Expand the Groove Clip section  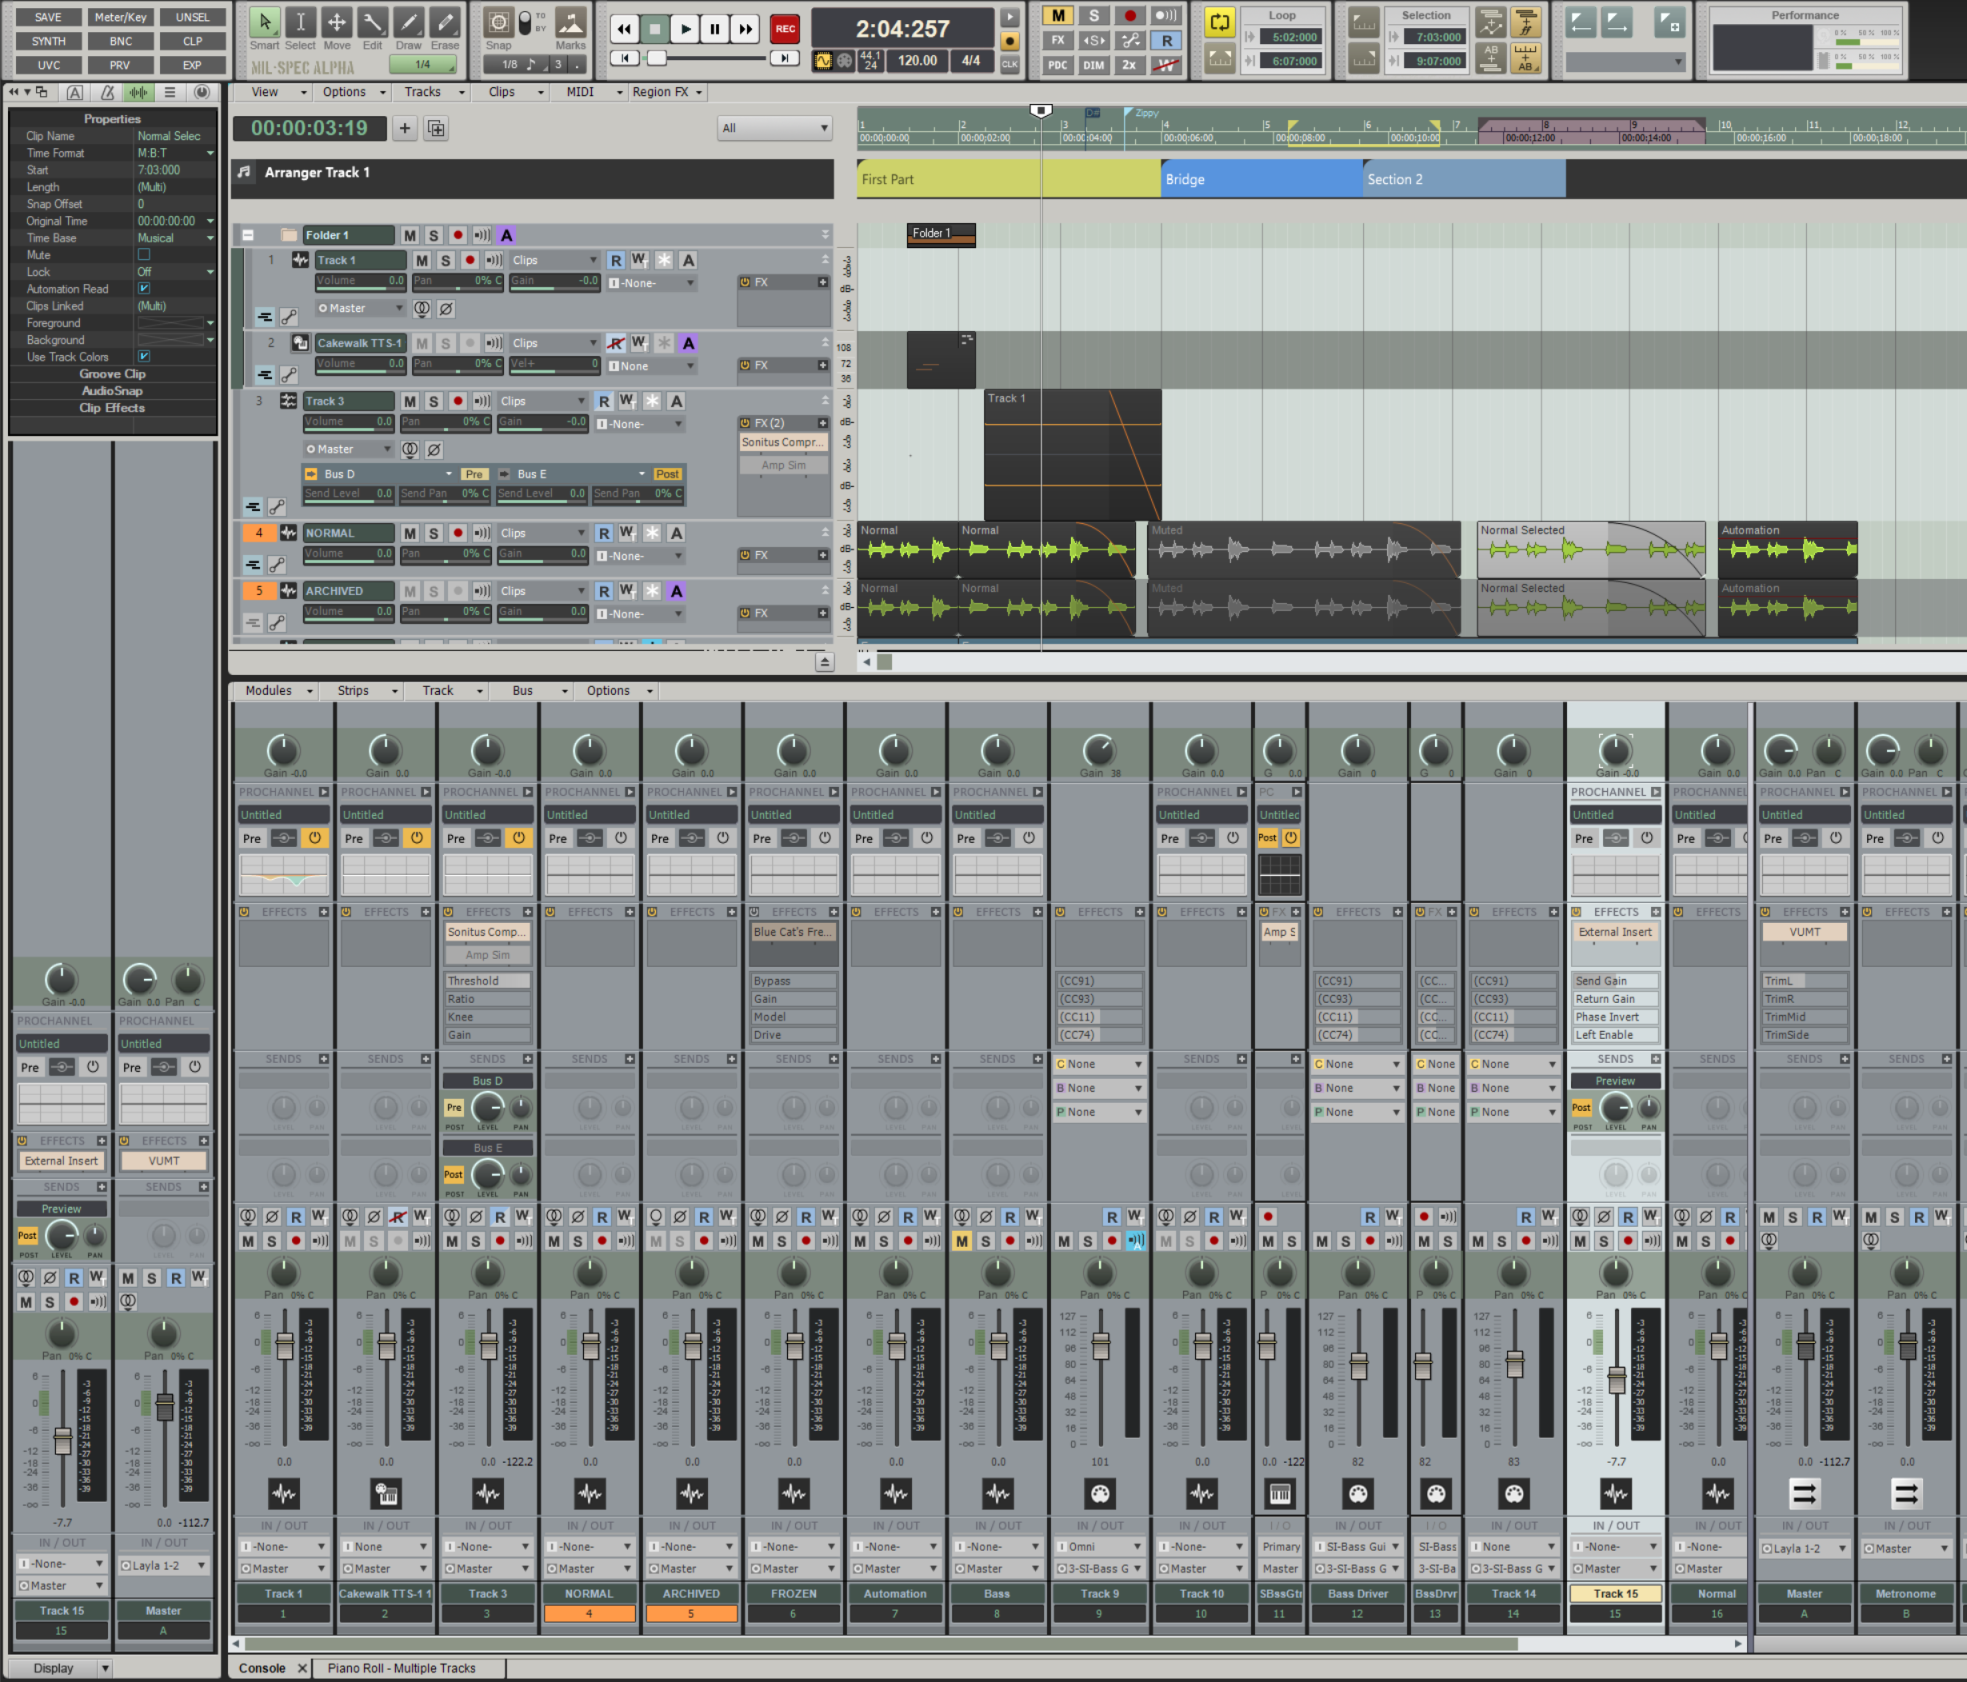point(113,374)
